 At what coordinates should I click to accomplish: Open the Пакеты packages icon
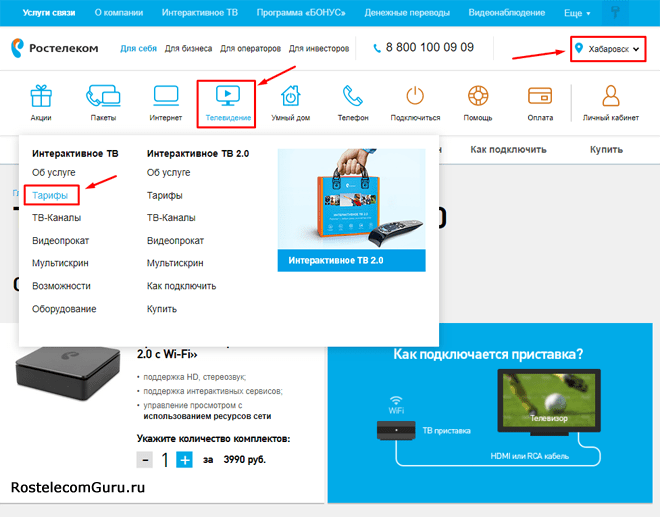[x=103, y=97]
